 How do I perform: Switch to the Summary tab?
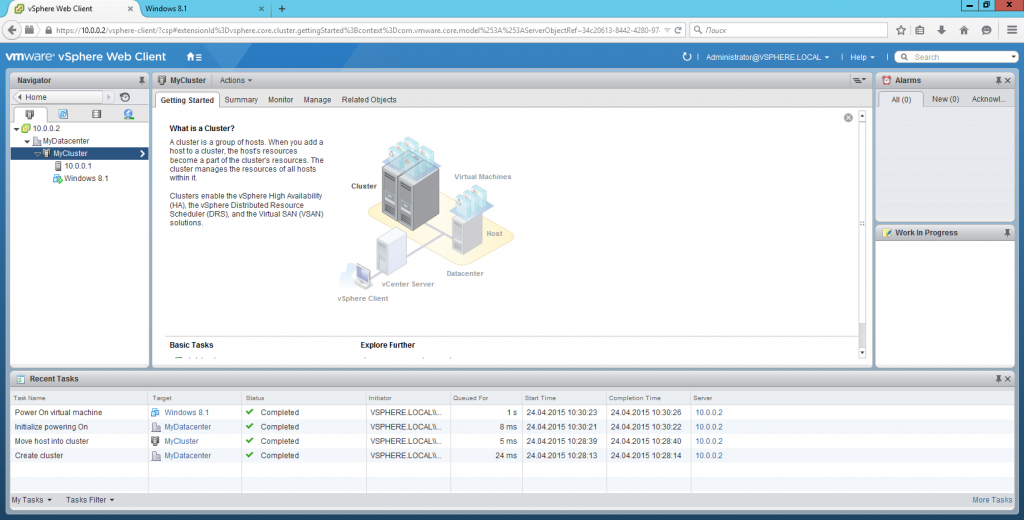241,100
